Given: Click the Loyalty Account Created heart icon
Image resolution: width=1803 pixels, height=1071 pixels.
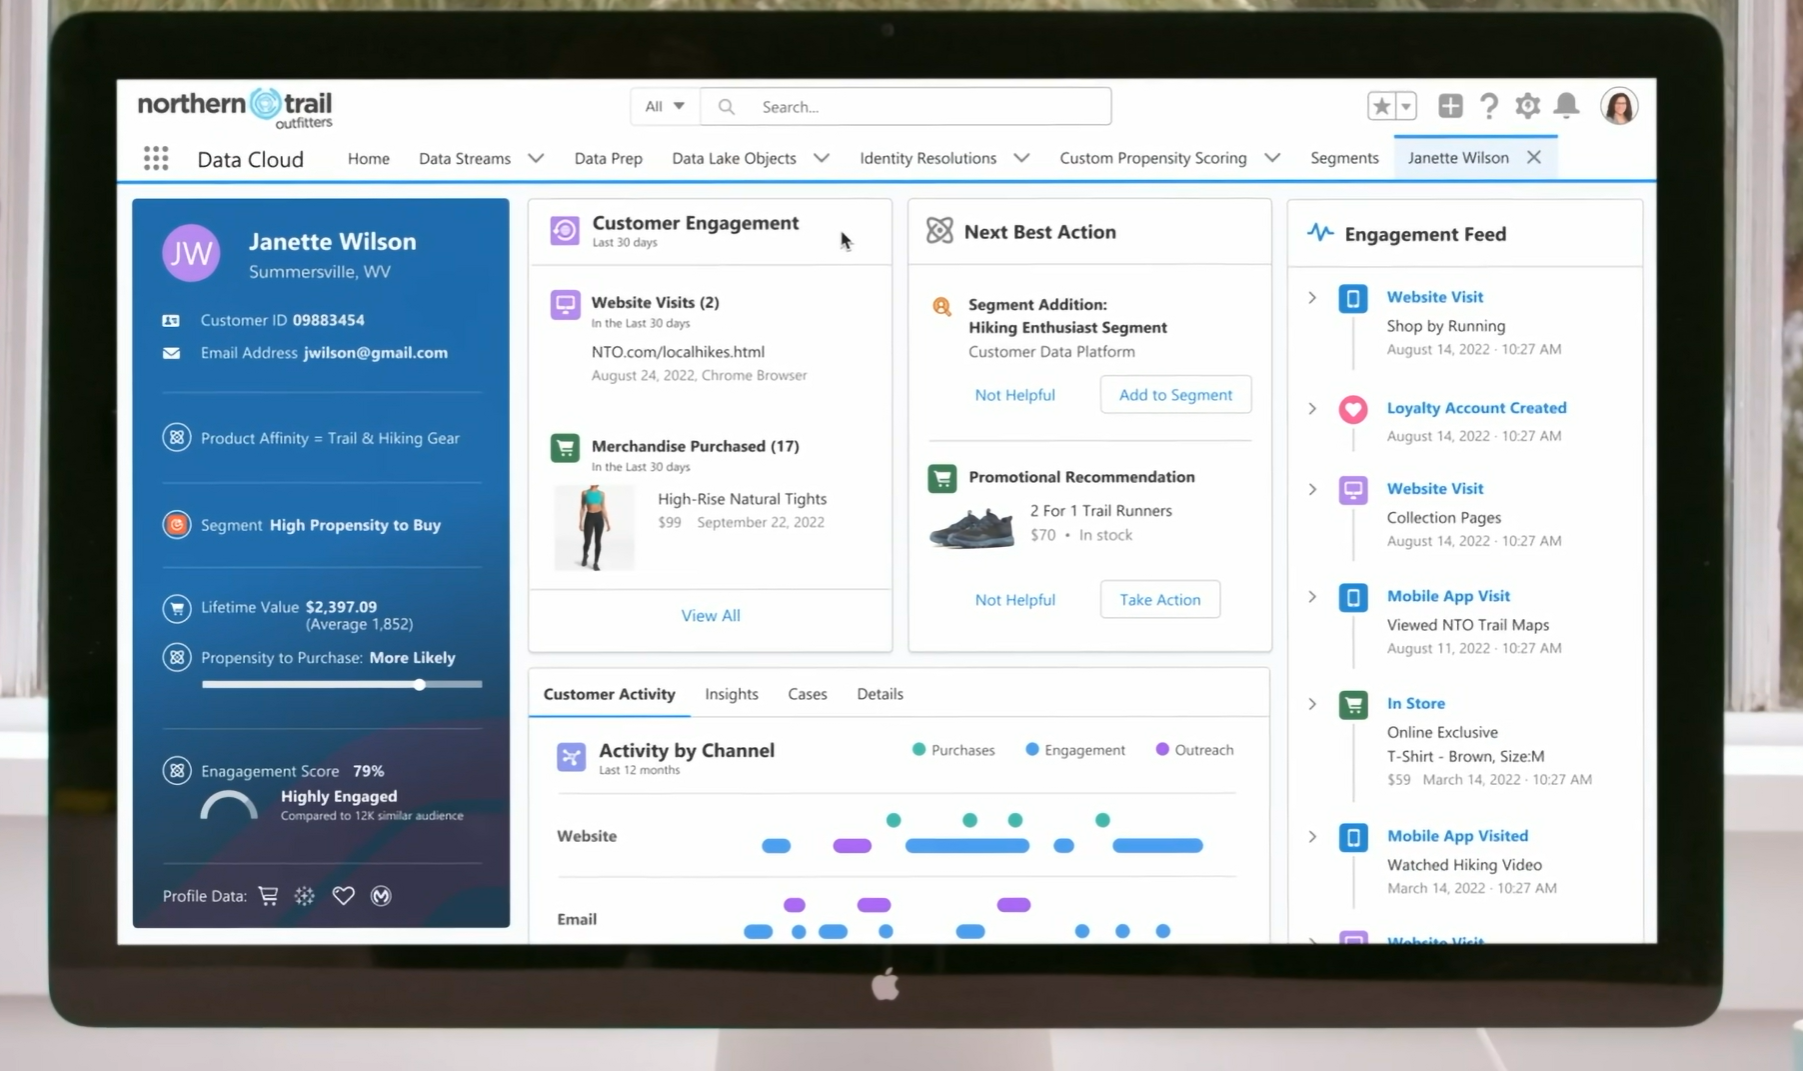Looking at the screenshot, I should click(1353, 409).
